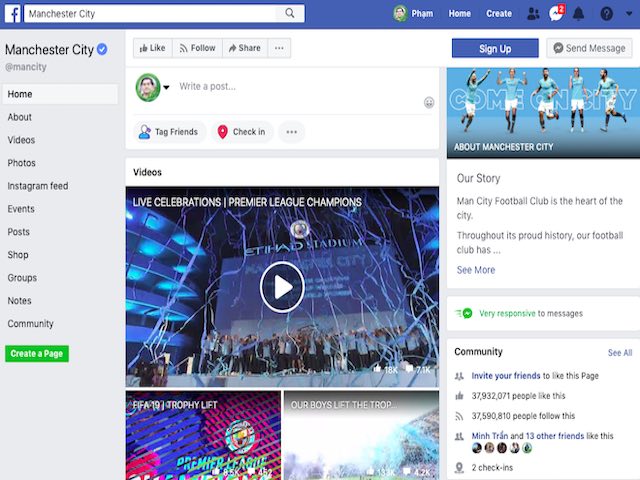This screenshot has width=640, height=480.
Task: Click in the Manchester City search field
Action: pyautogui.click(x=150, y=13)
